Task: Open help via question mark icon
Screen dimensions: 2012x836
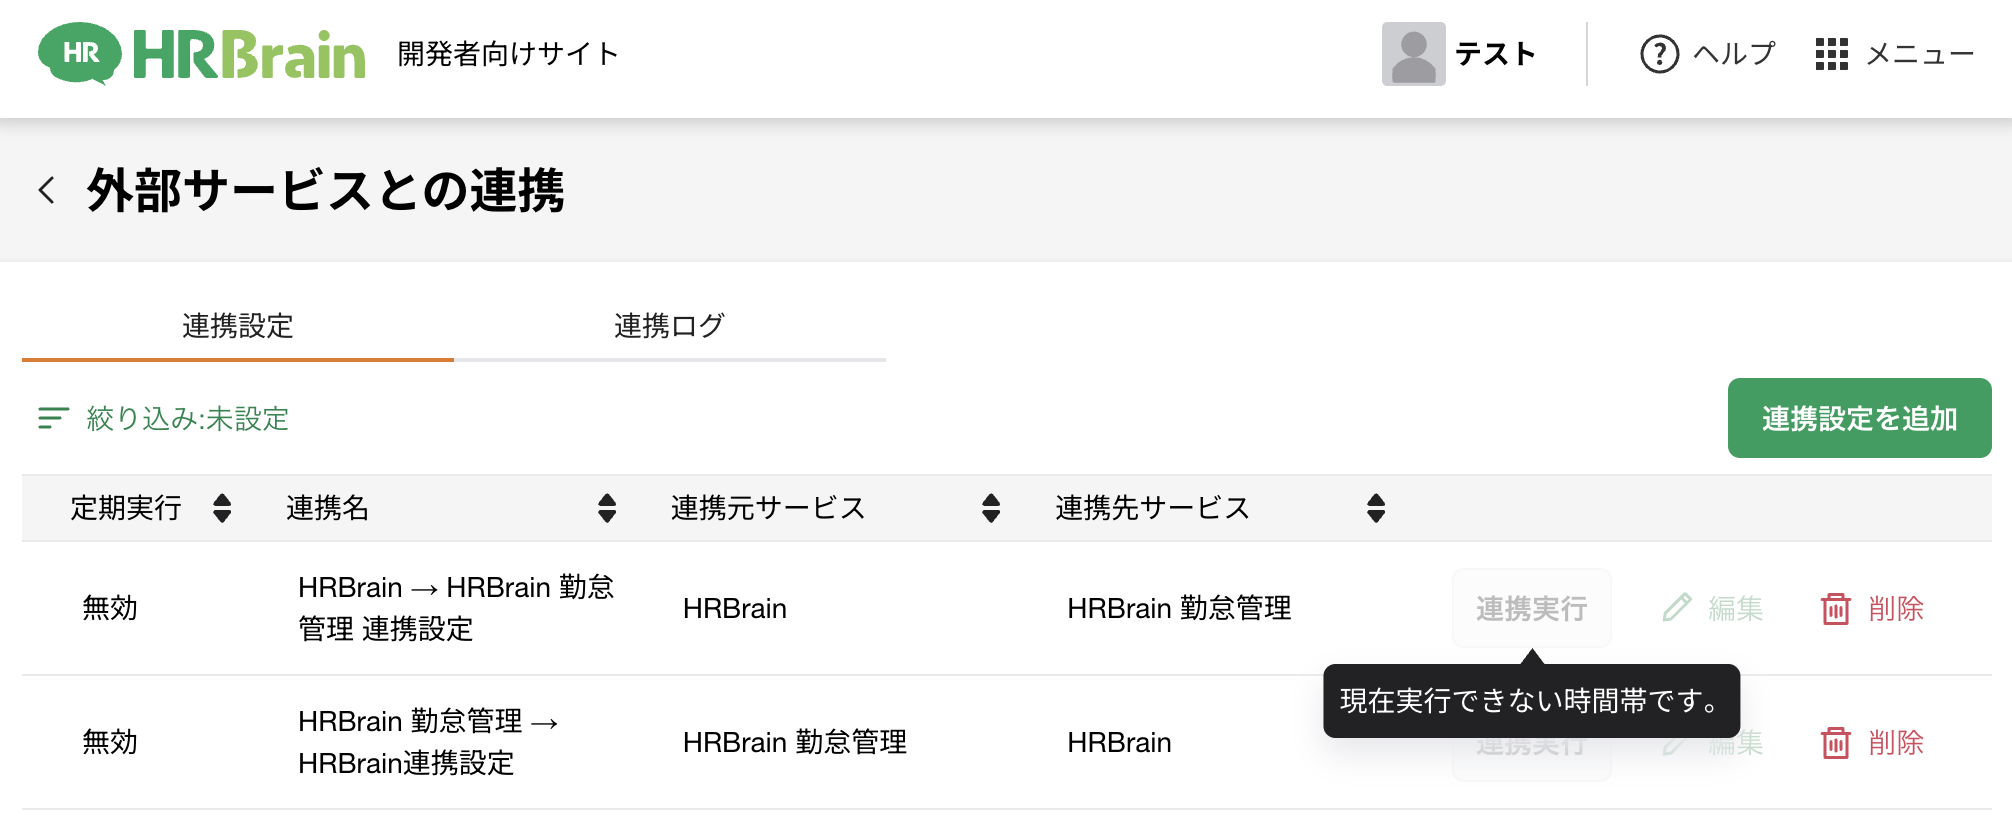Action: click(x=1659, y=54)
